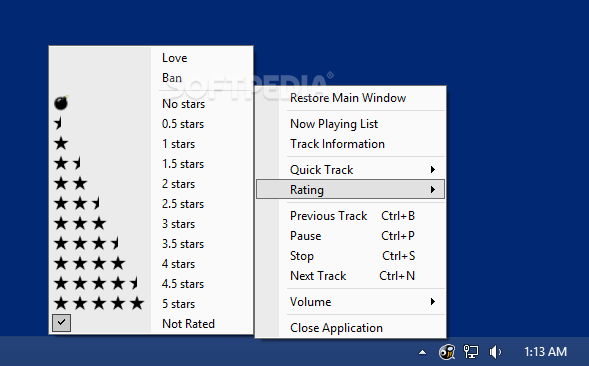The width and height of the screenshot is (589, 366).
Task: Choose Restore Main Window
Action: click(x=348, y=98)
